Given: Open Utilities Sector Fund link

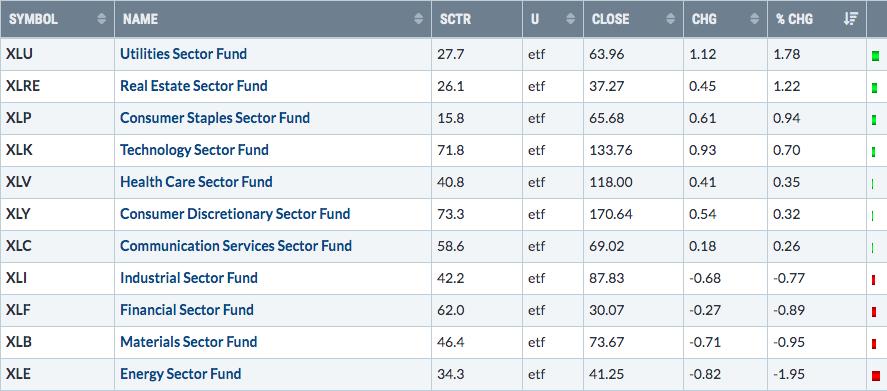Looking at the screenshot, I should (x=183, y=54).
